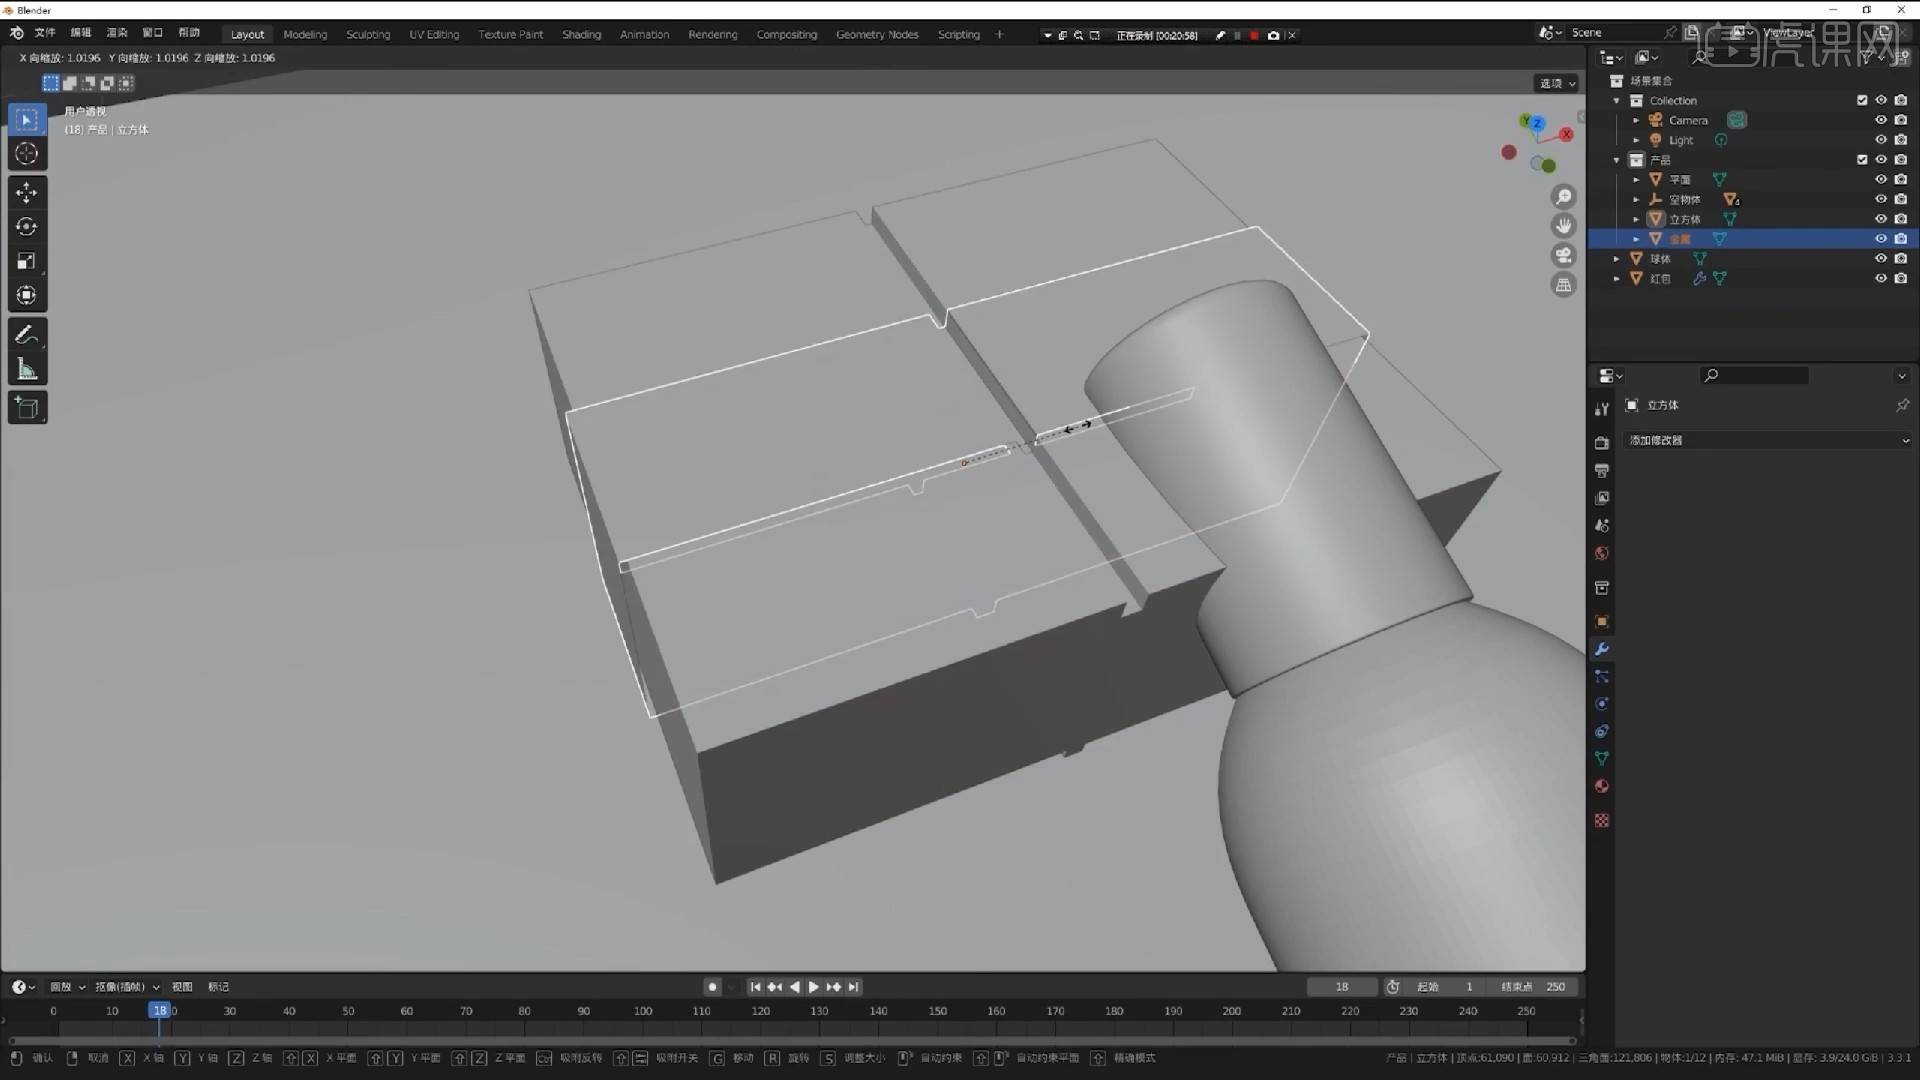This screenshot has width=1920, height=1080.
Task: Open the Output properties tab
Action: (x=1602, y=470)
